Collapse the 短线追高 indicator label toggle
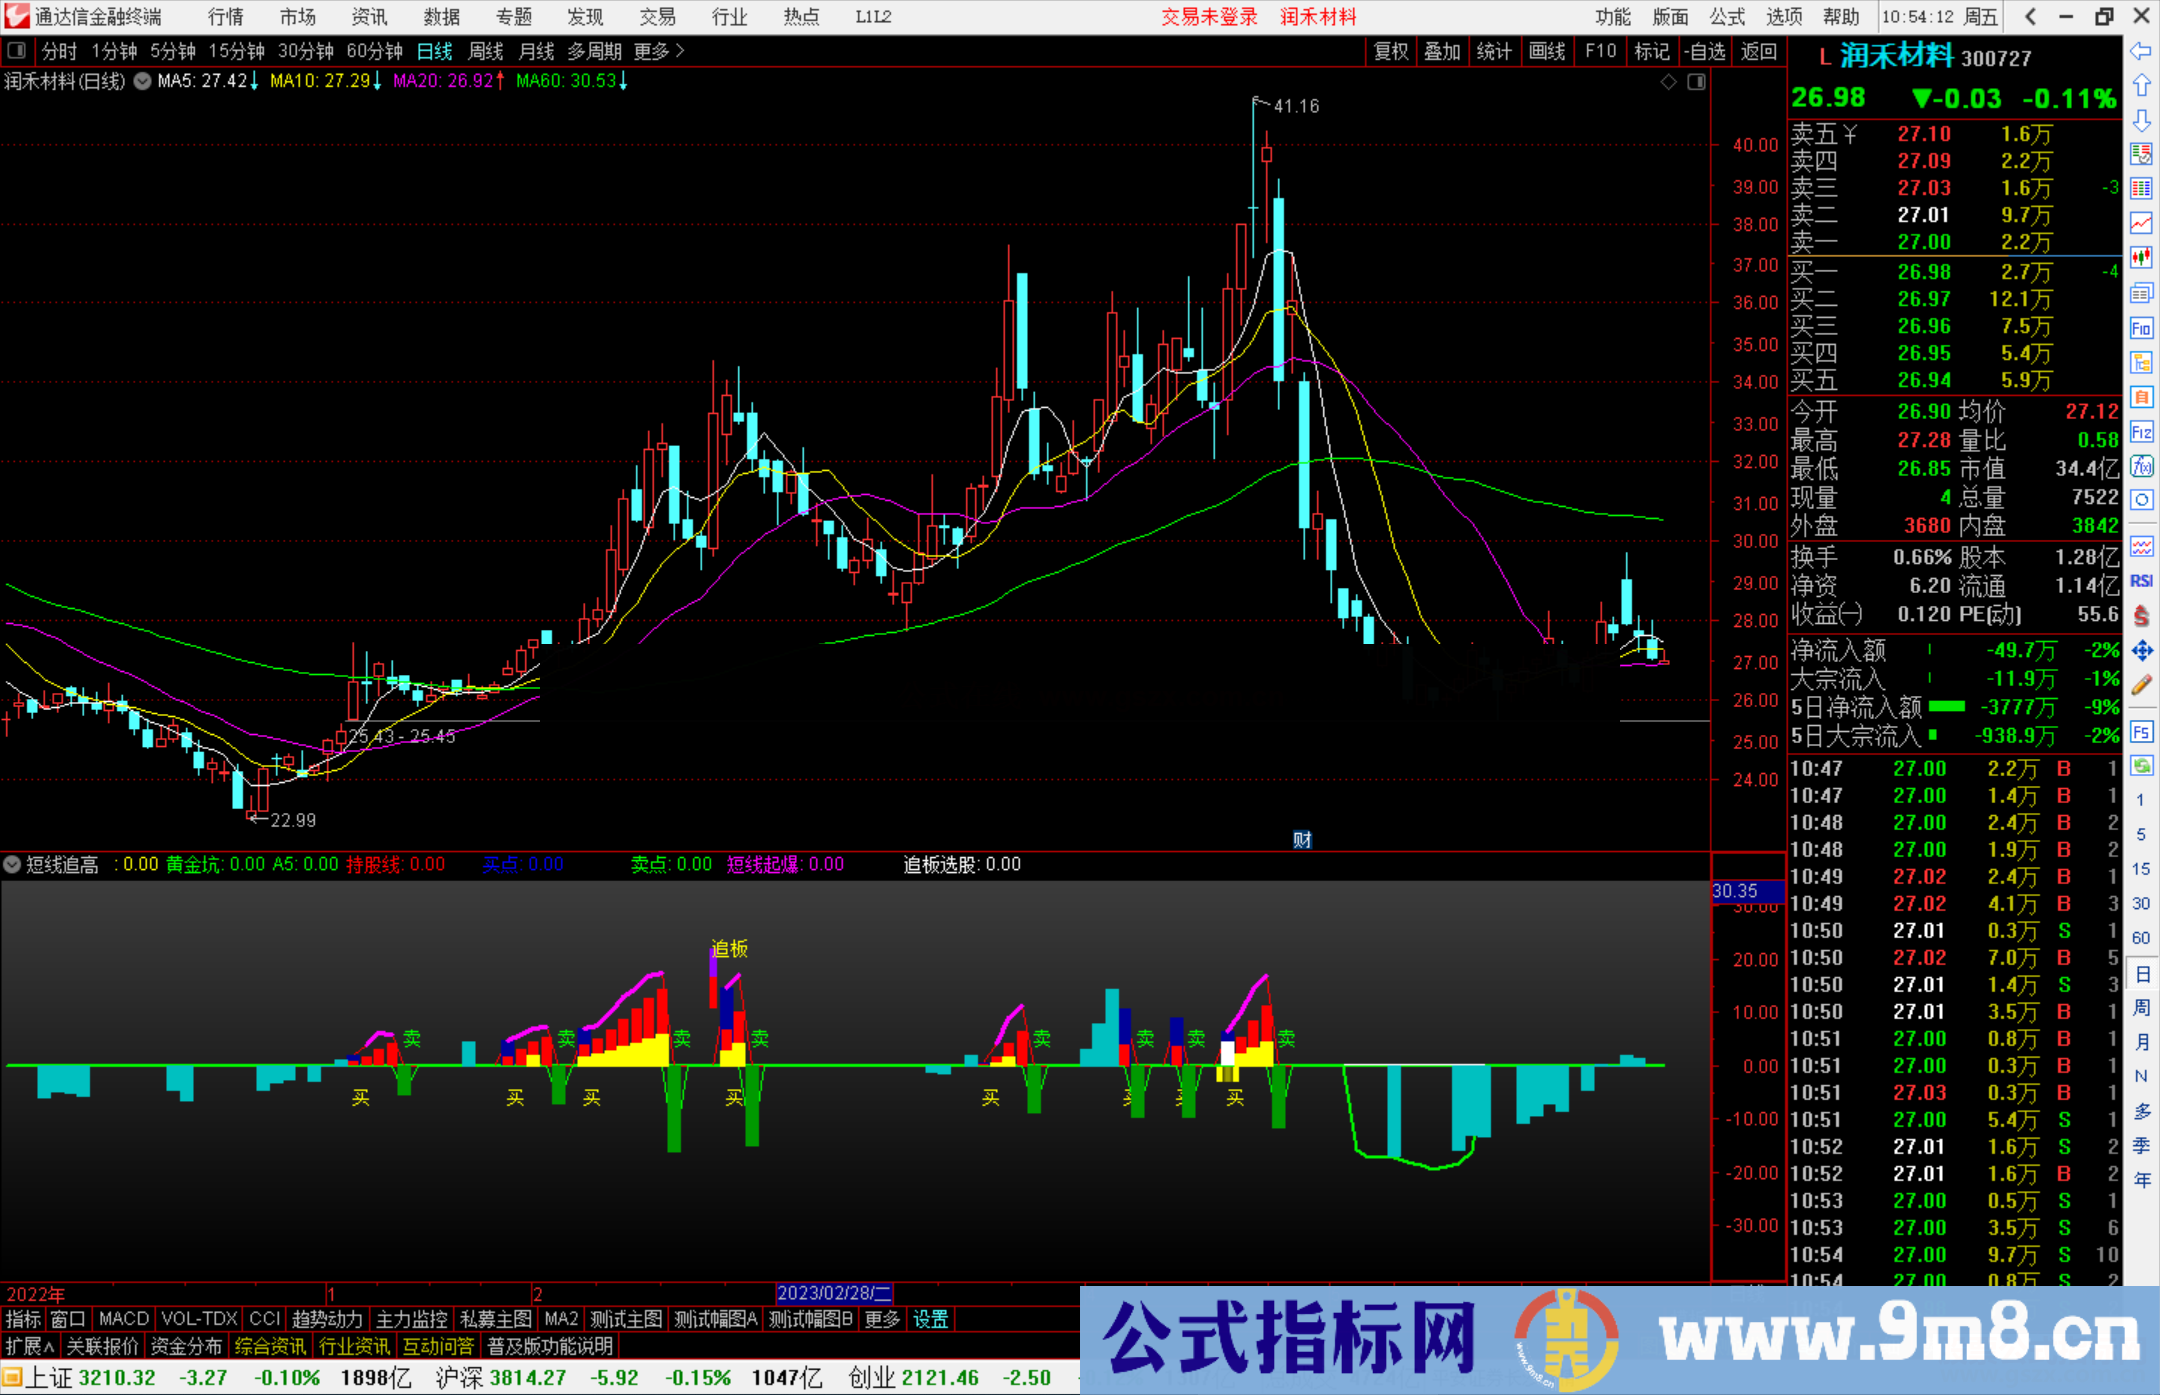The image size is (2160, 1395). pyautogui.click(x=12, y=864)
